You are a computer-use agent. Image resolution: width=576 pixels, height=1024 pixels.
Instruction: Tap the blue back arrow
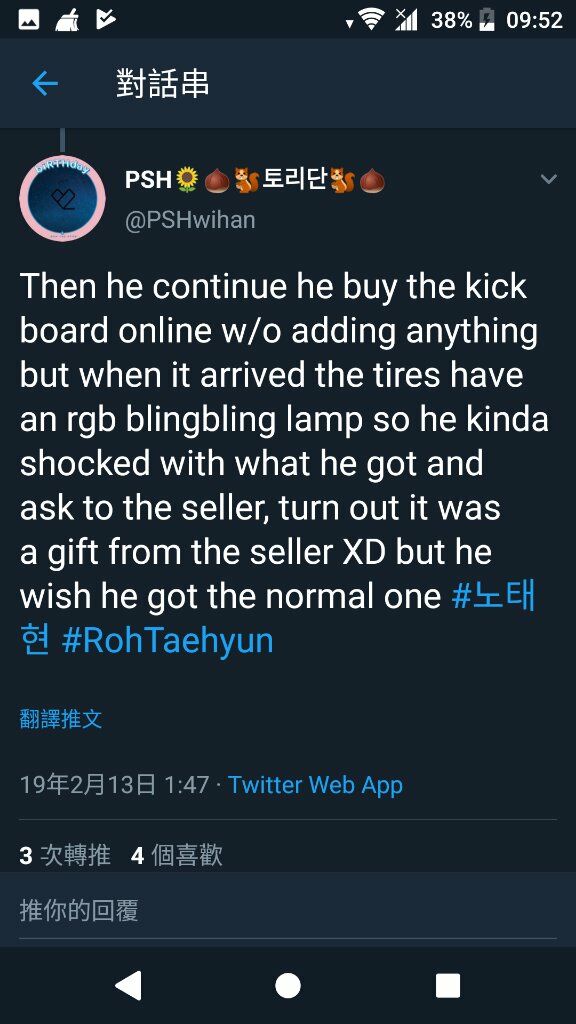pos(45,84)
